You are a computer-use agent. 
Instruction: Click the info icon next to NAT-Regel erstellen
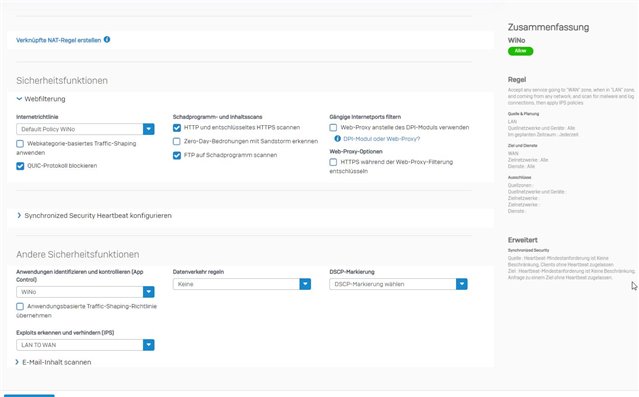tap(107, 40)
